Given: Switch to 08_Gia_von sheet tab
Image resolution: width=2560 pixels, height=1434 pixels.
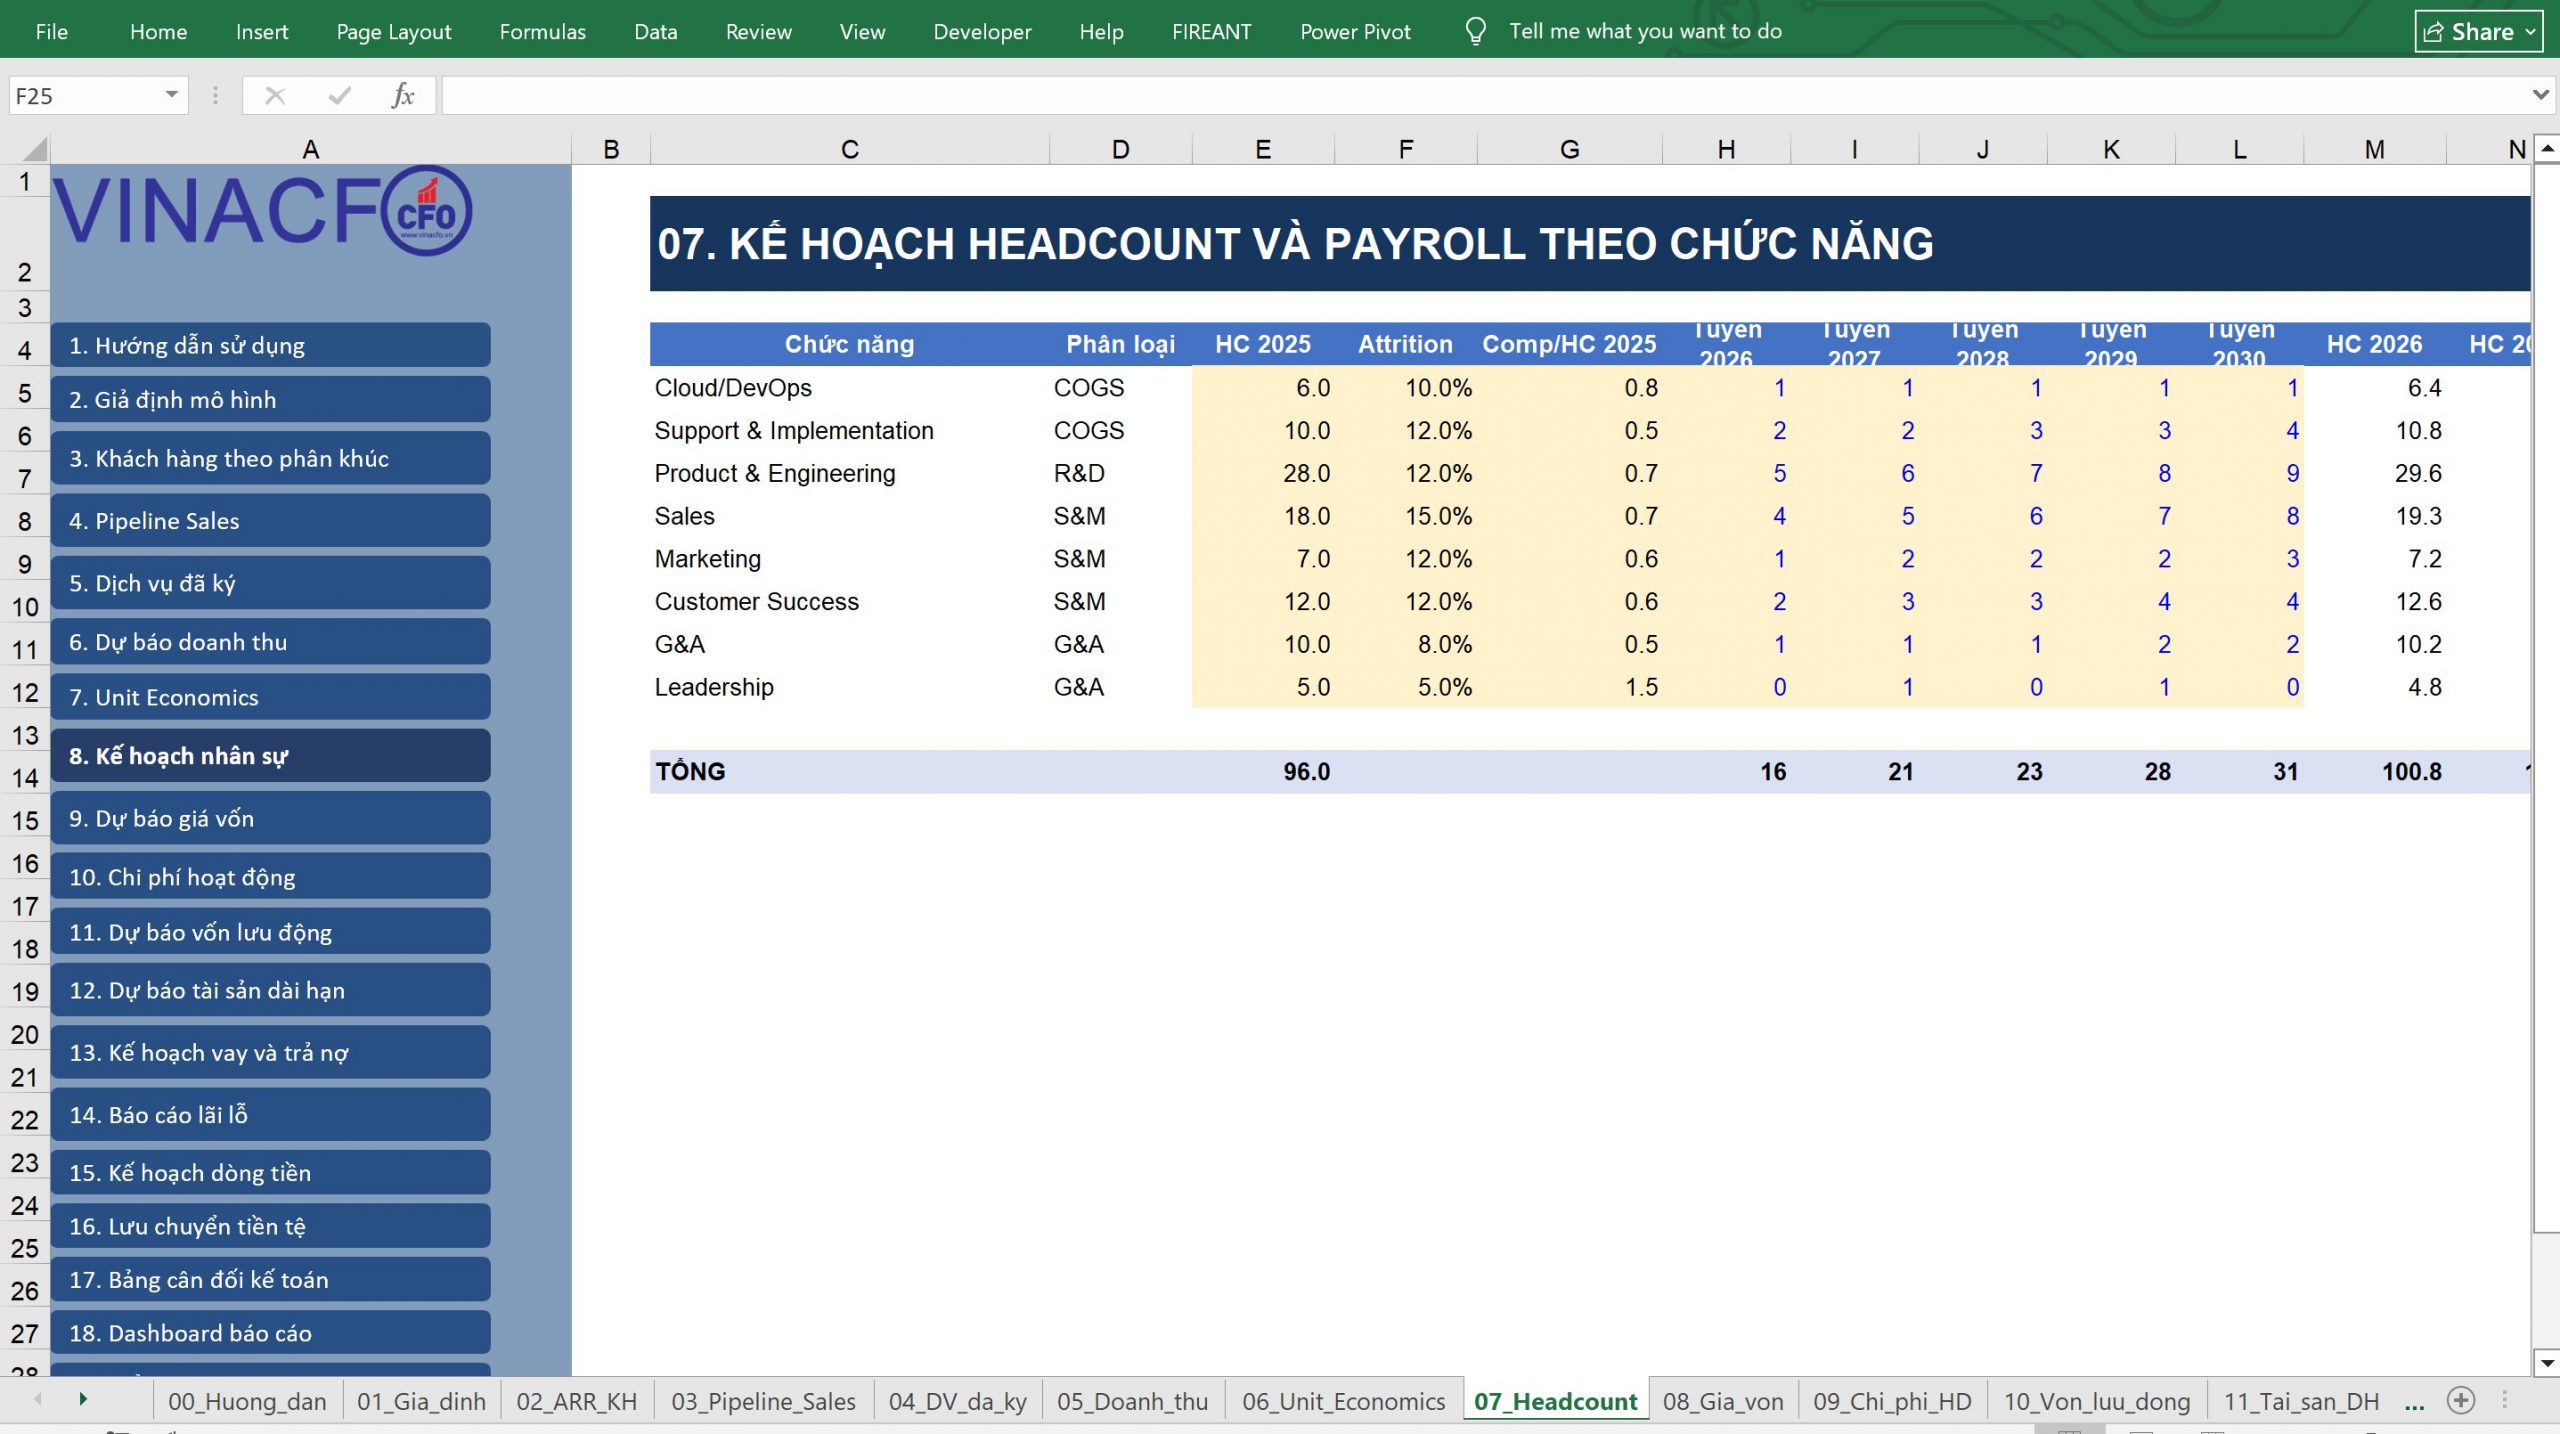Looking at the screenshot, I should point(1722,1401).
